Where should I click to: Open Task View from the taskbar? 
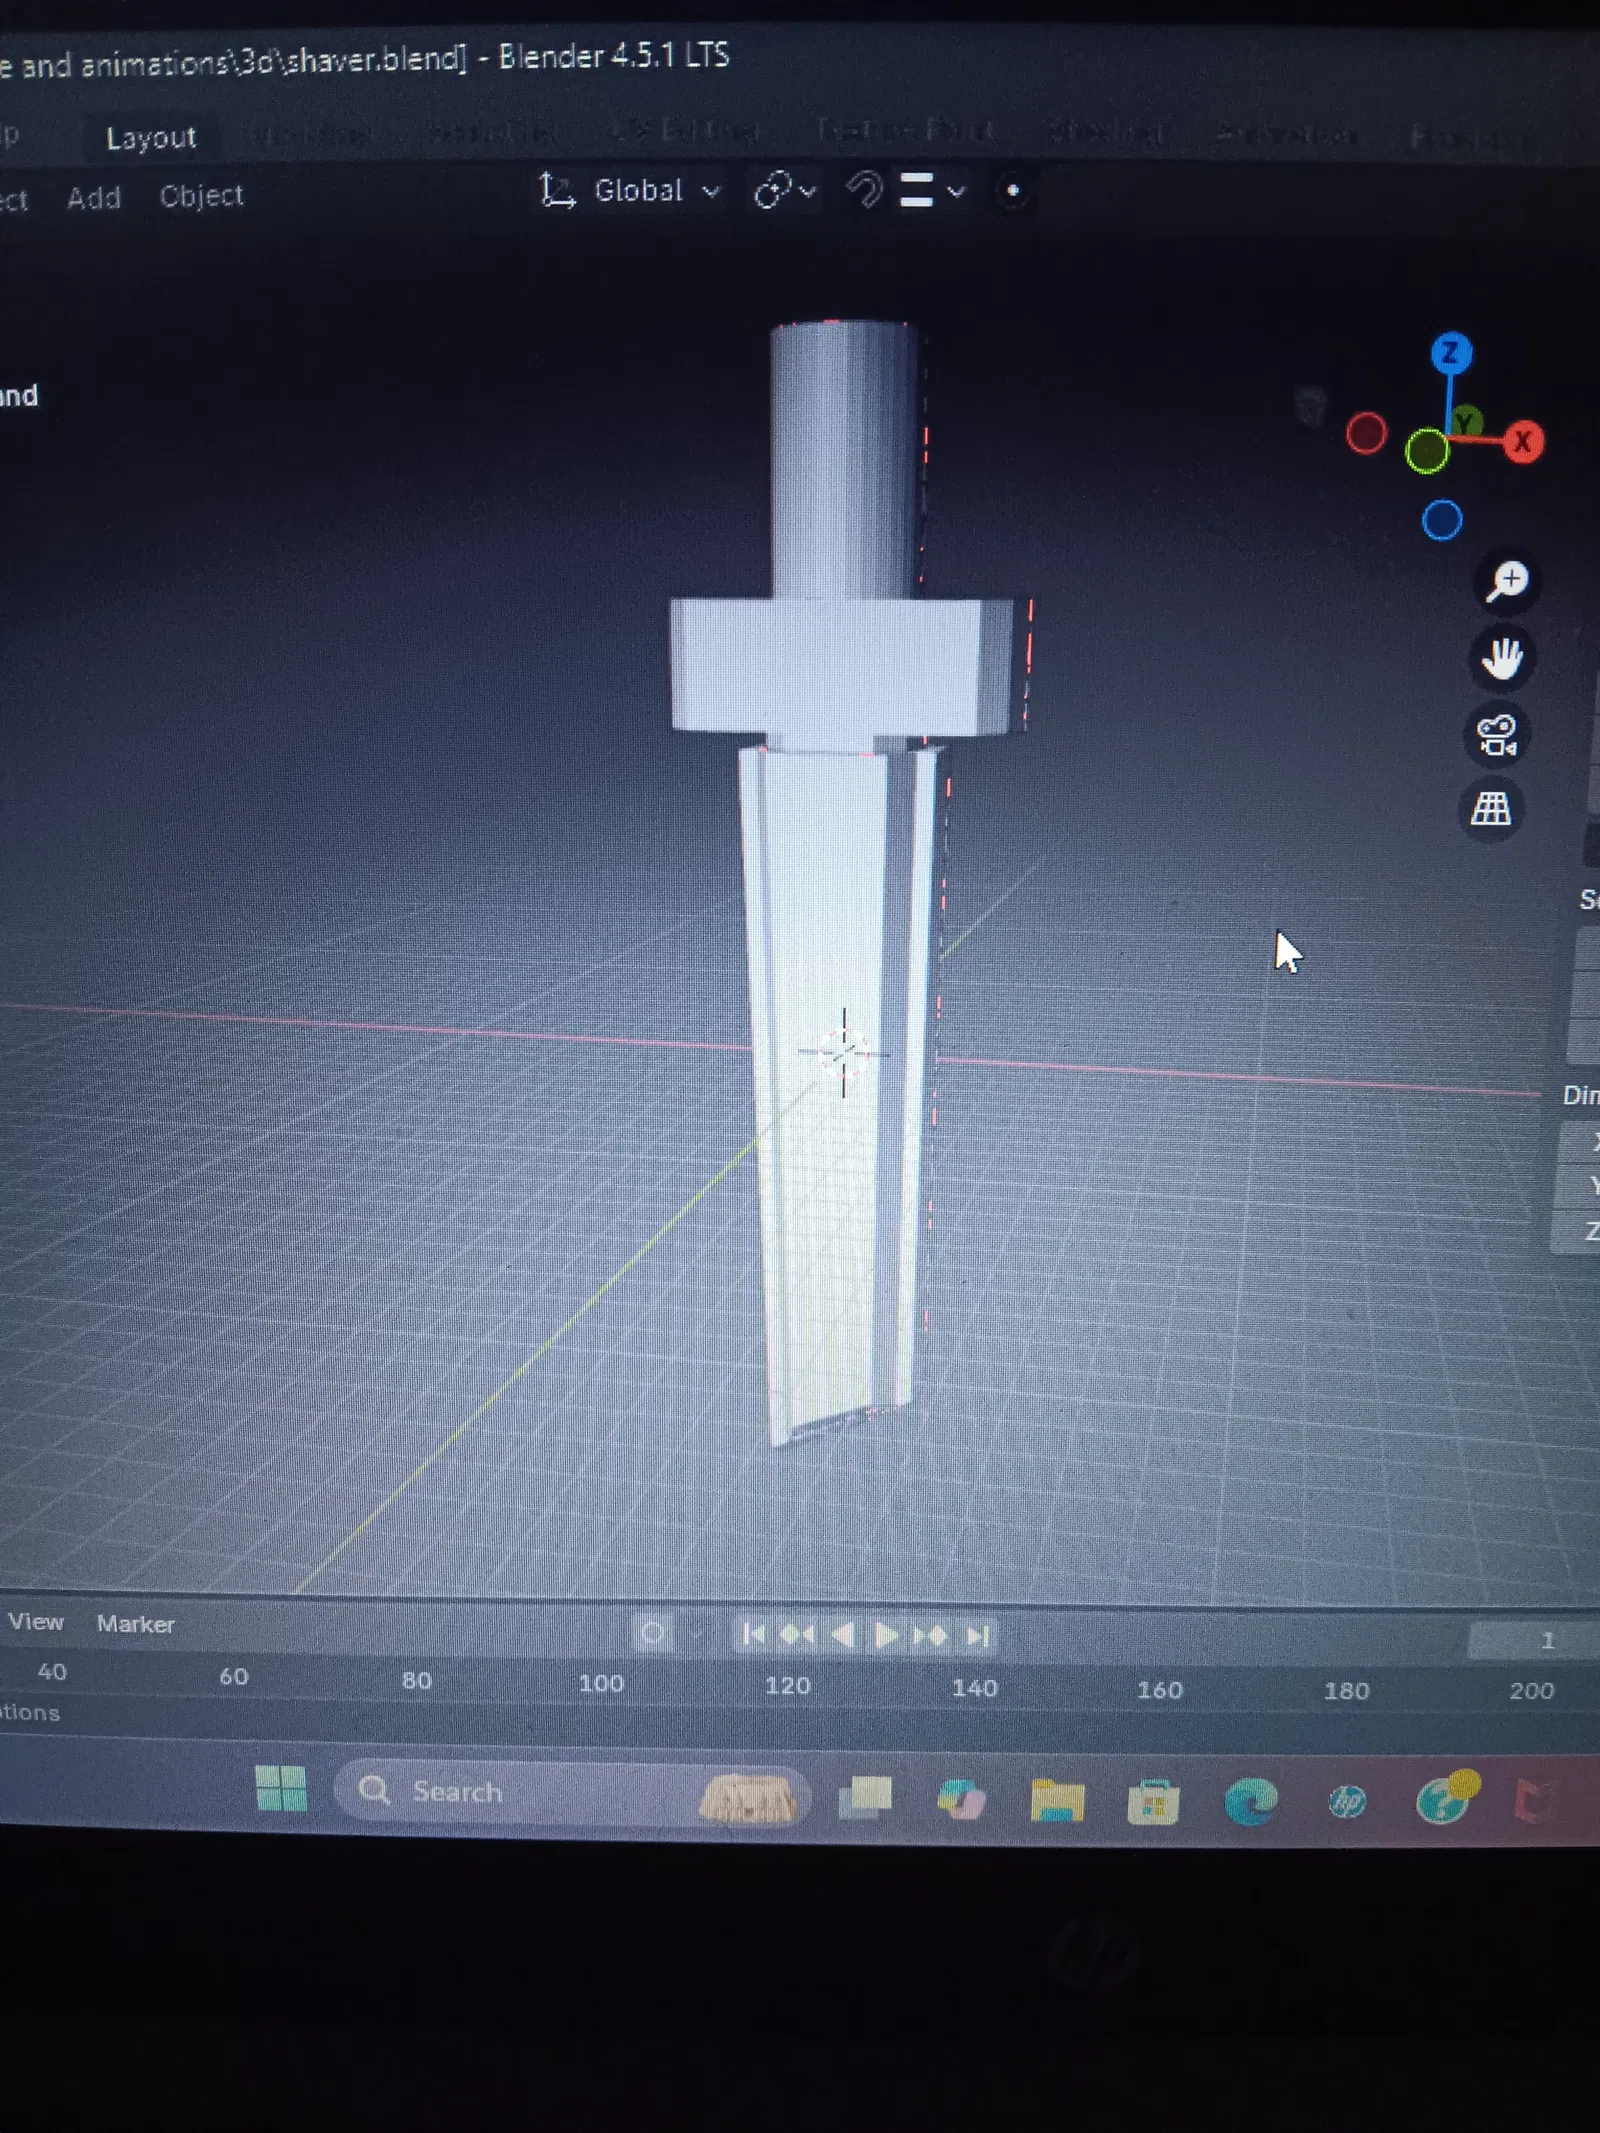point(865,1797)
